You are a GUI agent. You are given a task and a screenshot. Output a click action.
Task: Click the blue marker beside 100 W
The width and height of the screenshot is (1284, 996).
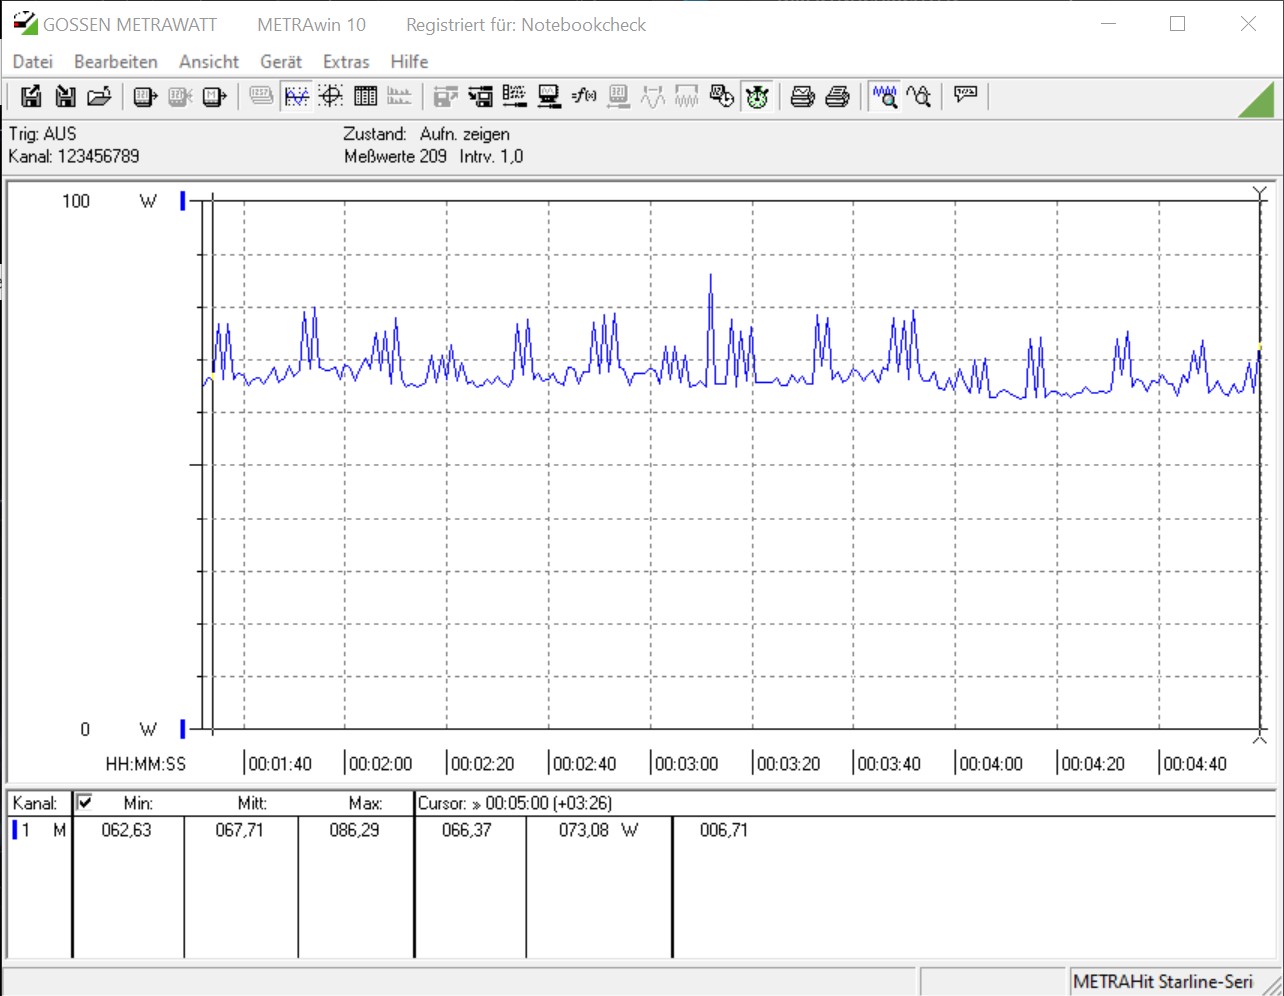pyautogui.click(x=183, y=201)
